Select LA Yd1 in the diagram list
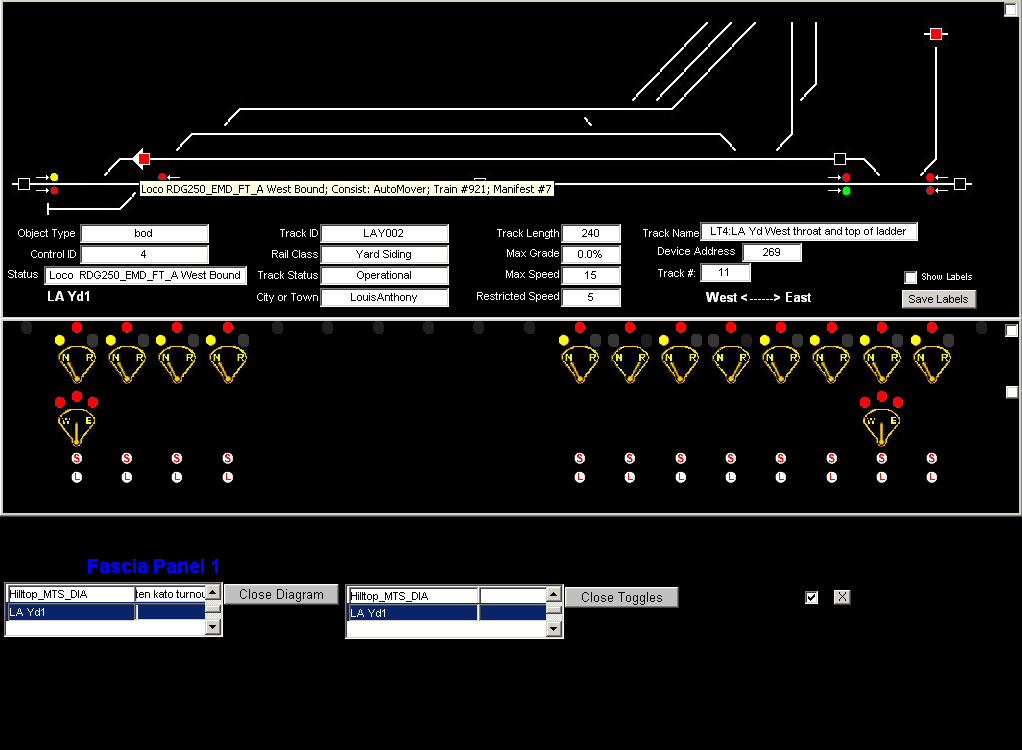1022x750 pixels. tap(70, 612)
